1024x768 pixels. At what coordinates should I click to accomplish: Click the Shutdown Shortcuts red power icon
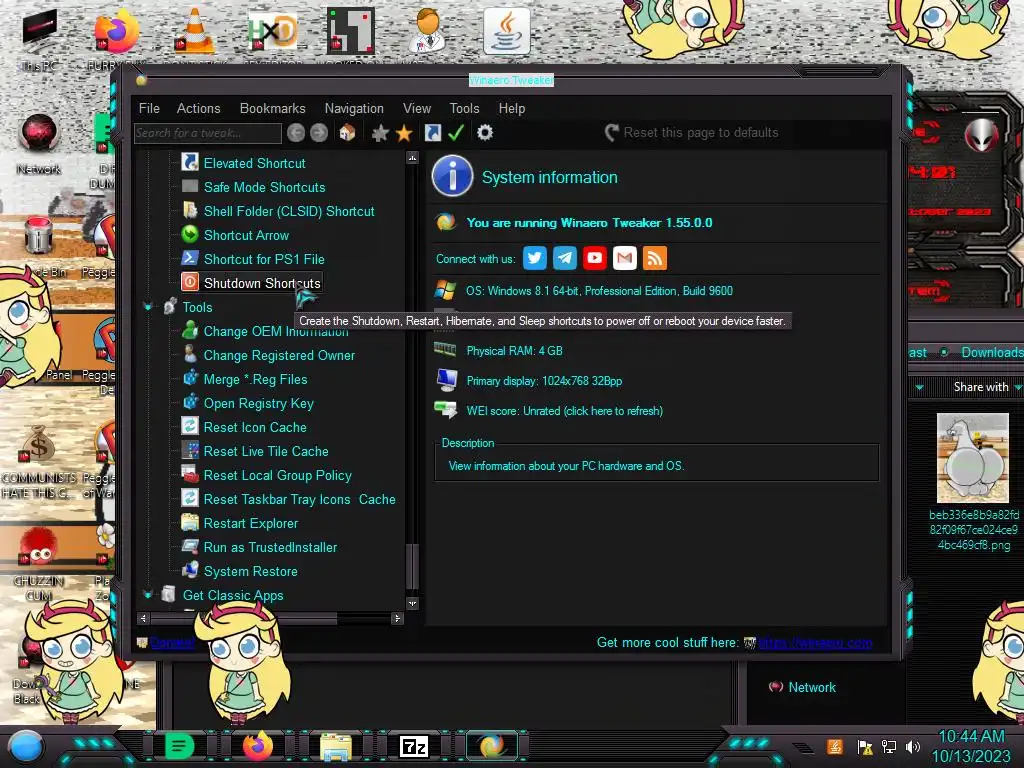[x=189, y=282]
